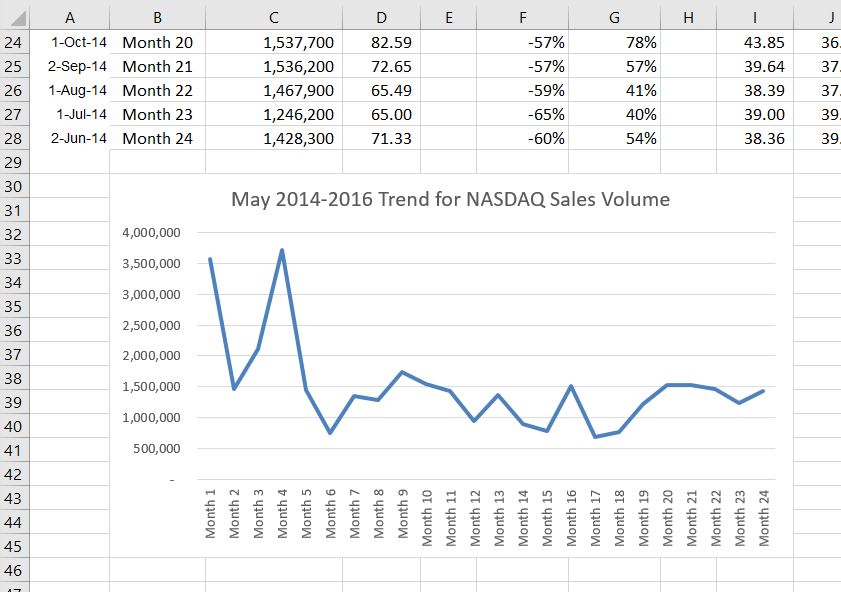Click the -65% cell in column F
The width and height of the screenshot is (841, 592).
tap(522, 114)
